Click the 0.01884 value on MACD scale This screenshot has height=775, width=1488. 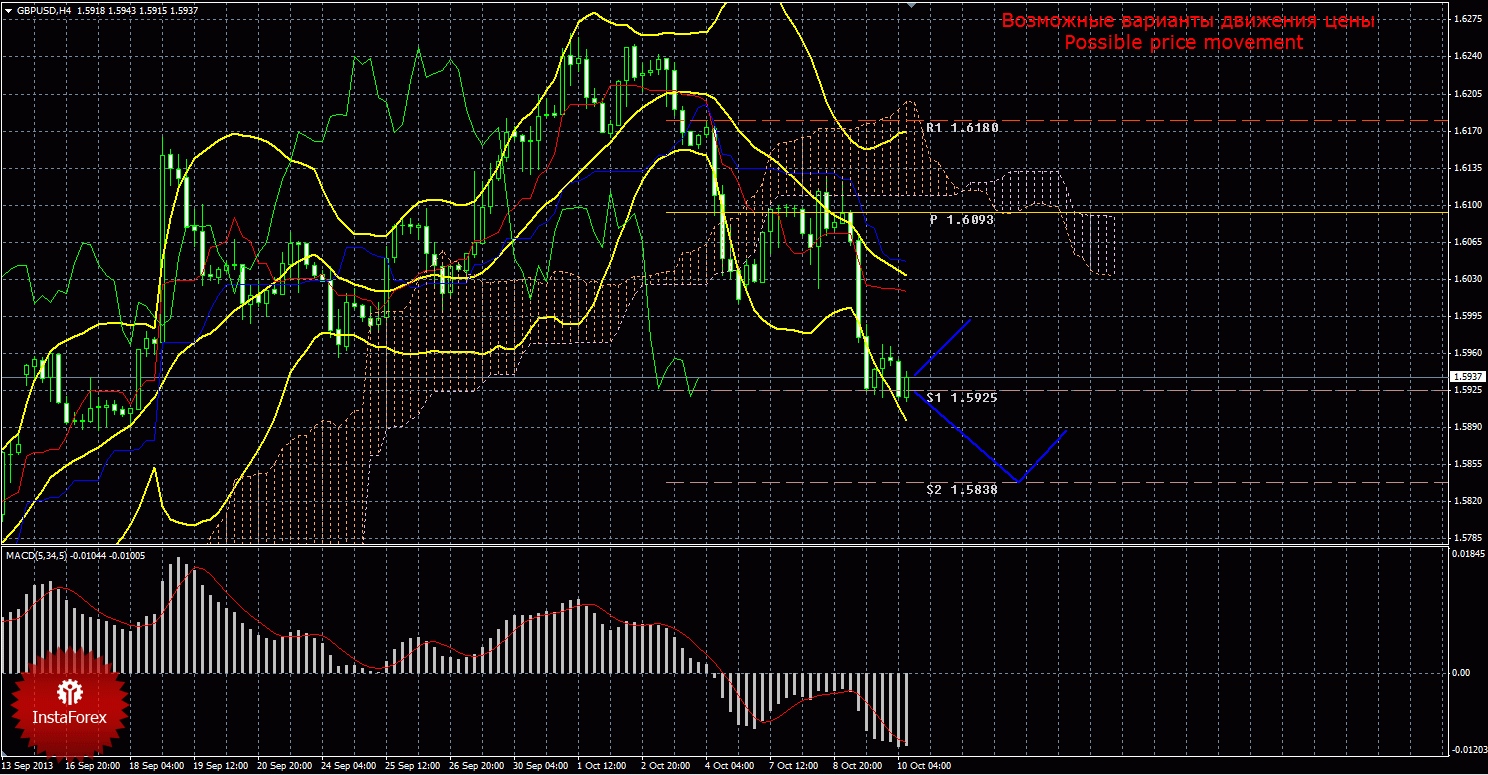[1466, 553]
